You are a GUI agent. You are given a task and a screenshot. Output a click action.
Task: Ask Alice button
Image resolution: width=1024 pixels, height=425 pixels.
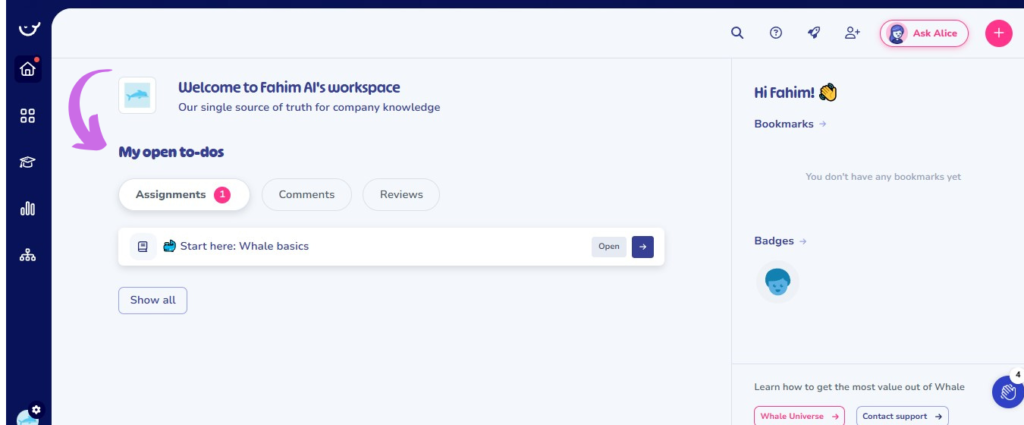click(924, 33)
